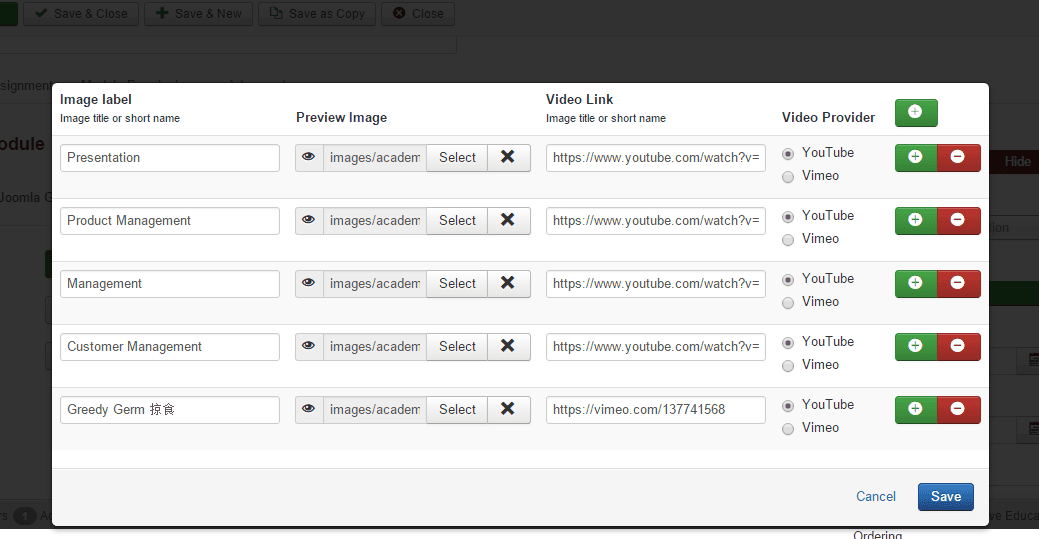
Task: Clear preview image for Customer Management row
Action: [508, 347]
